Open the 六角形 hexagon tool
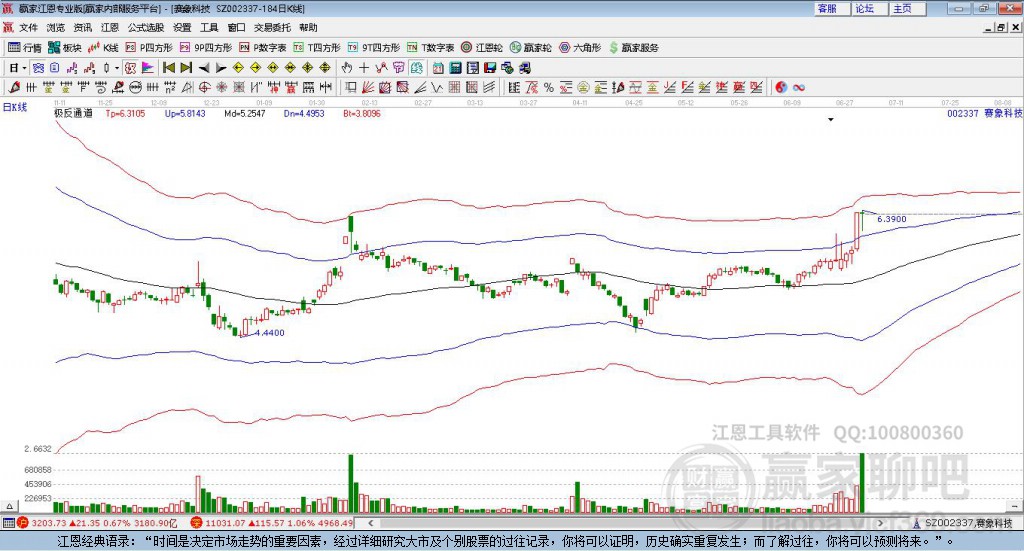The height and width of the screenshot is (551, 1024). point(580,48)
